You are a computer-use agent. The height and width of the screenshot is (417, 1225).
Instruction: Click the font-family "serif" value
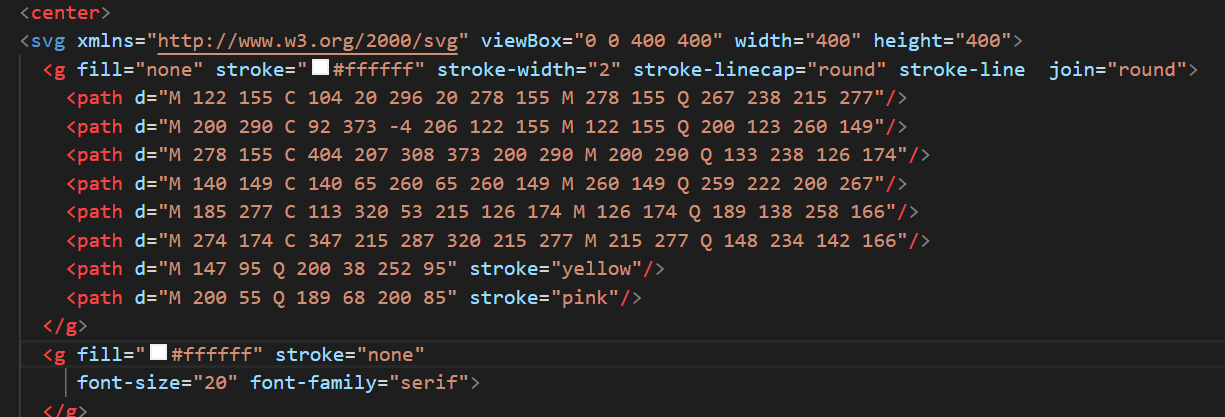tap(430, 382)
